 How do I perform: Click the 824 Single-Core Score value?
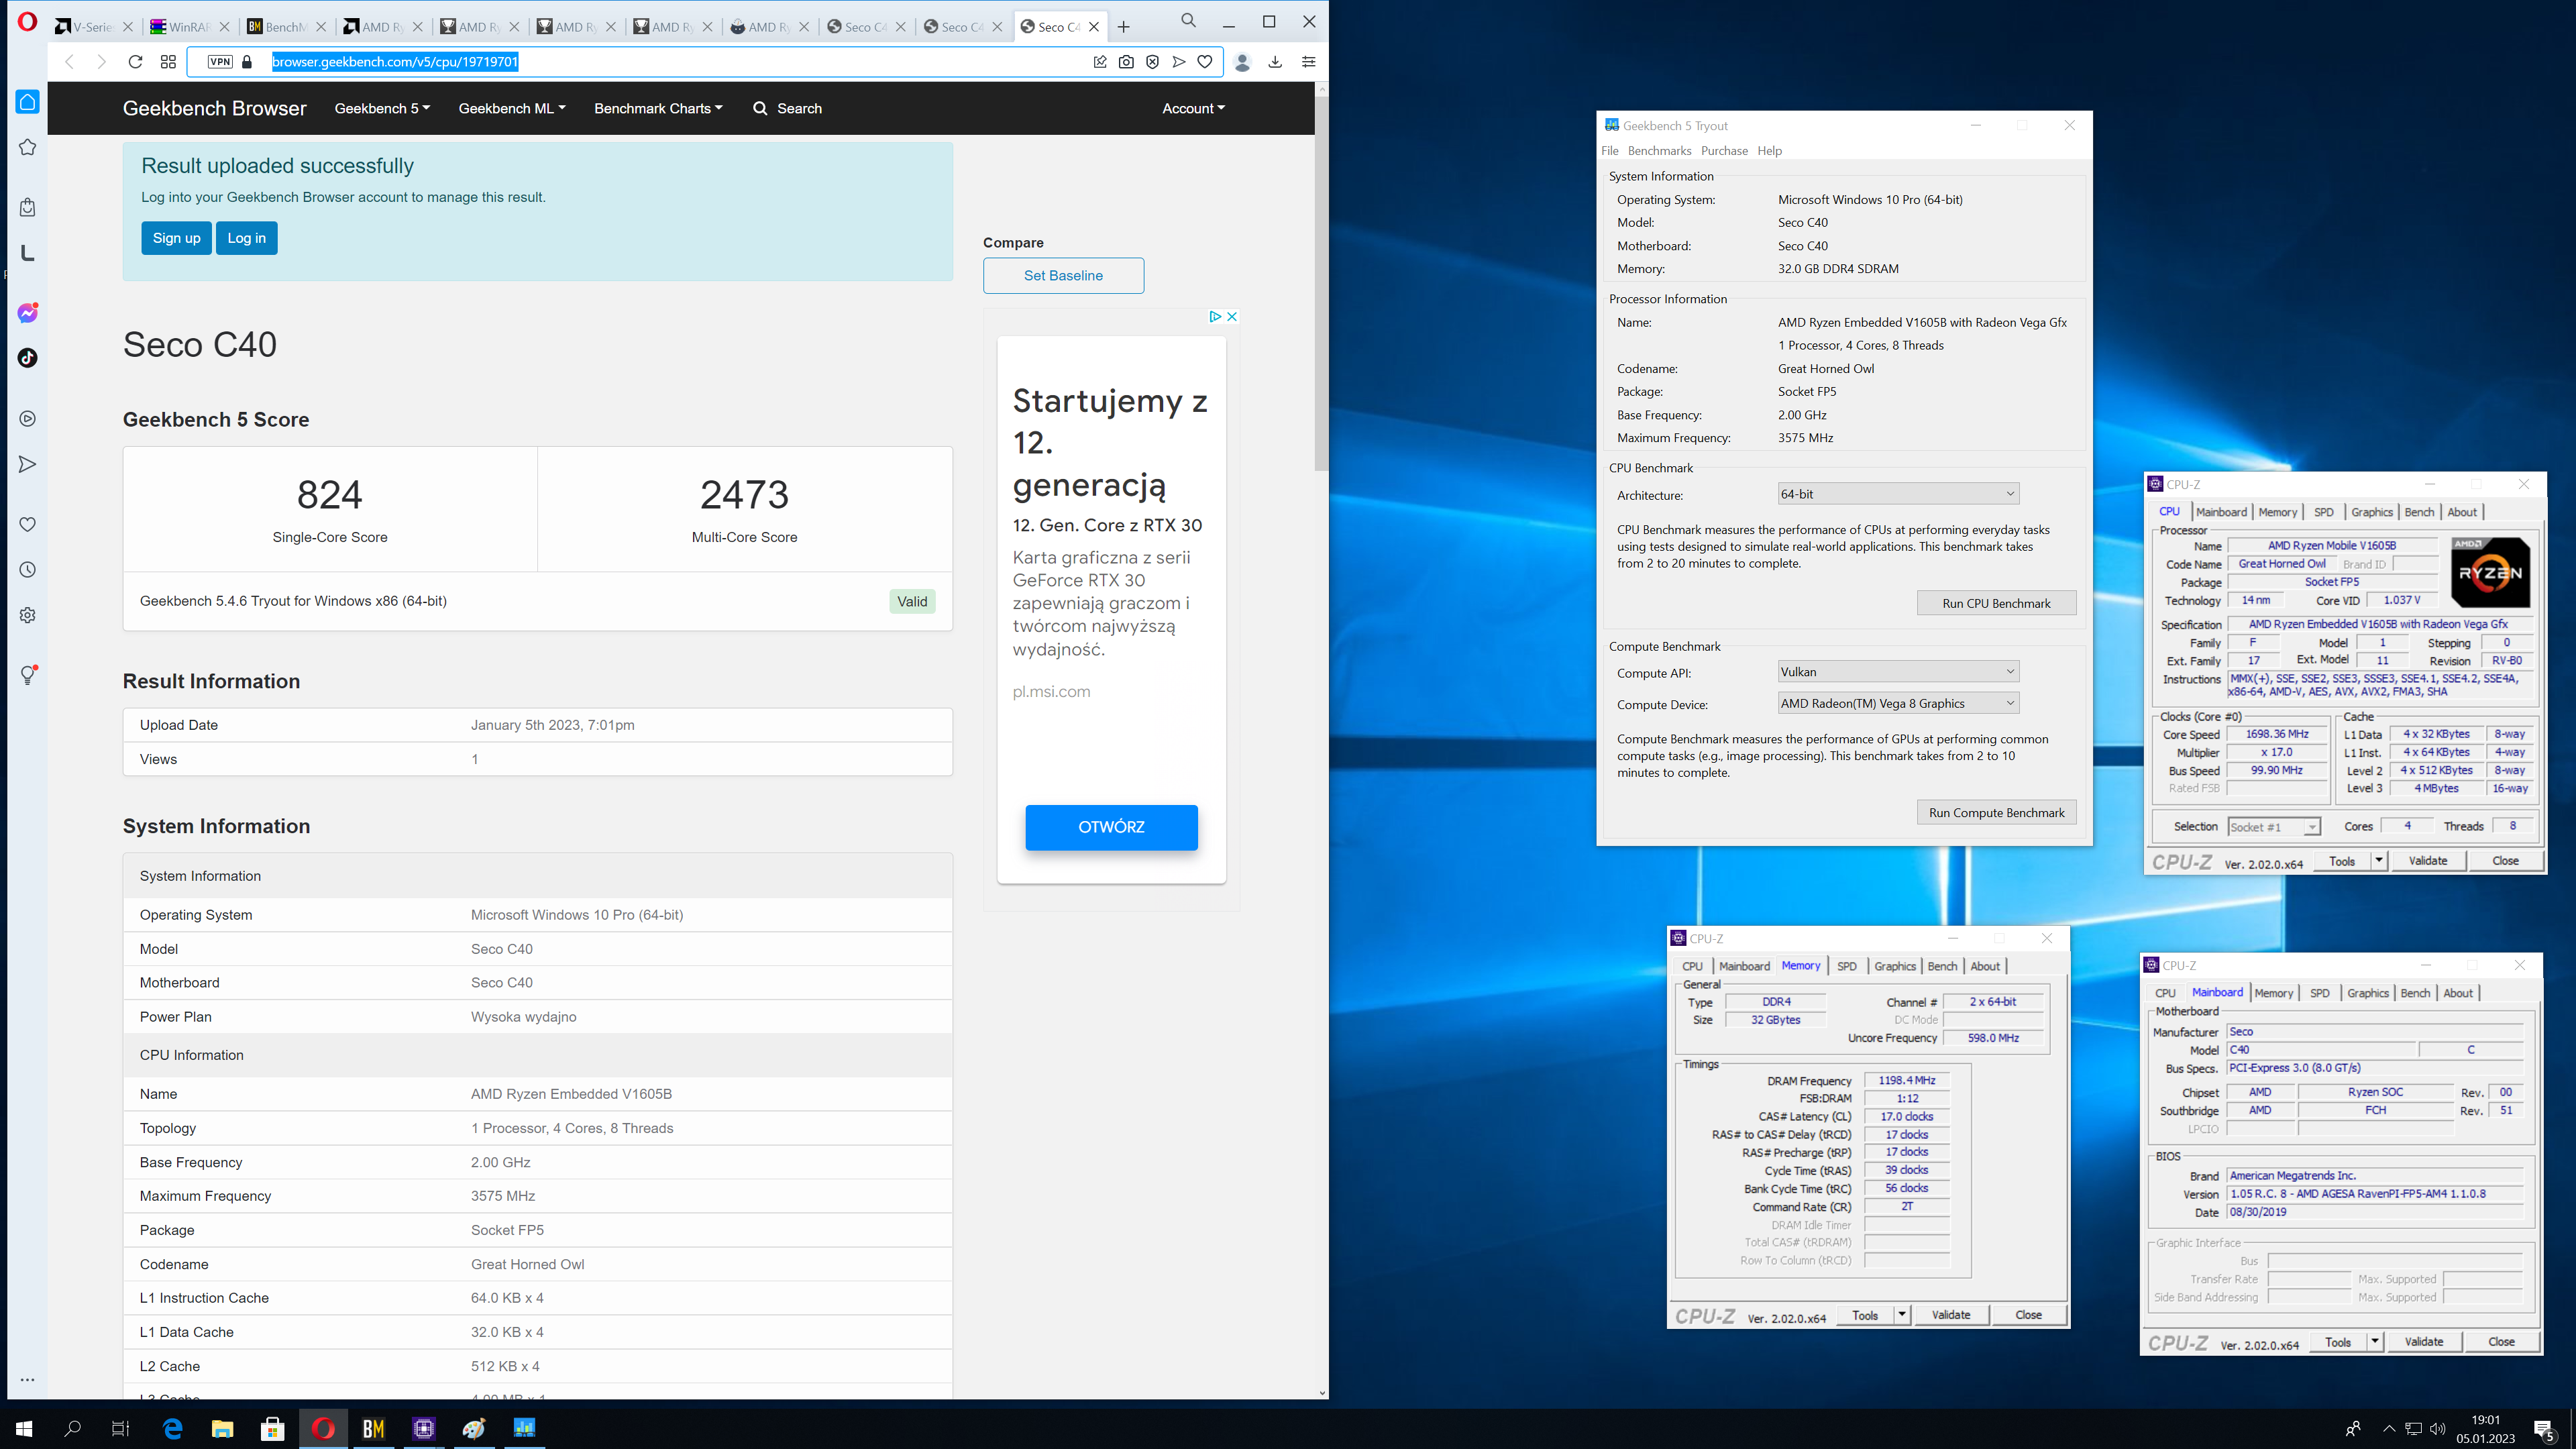(x=330, y=495)
